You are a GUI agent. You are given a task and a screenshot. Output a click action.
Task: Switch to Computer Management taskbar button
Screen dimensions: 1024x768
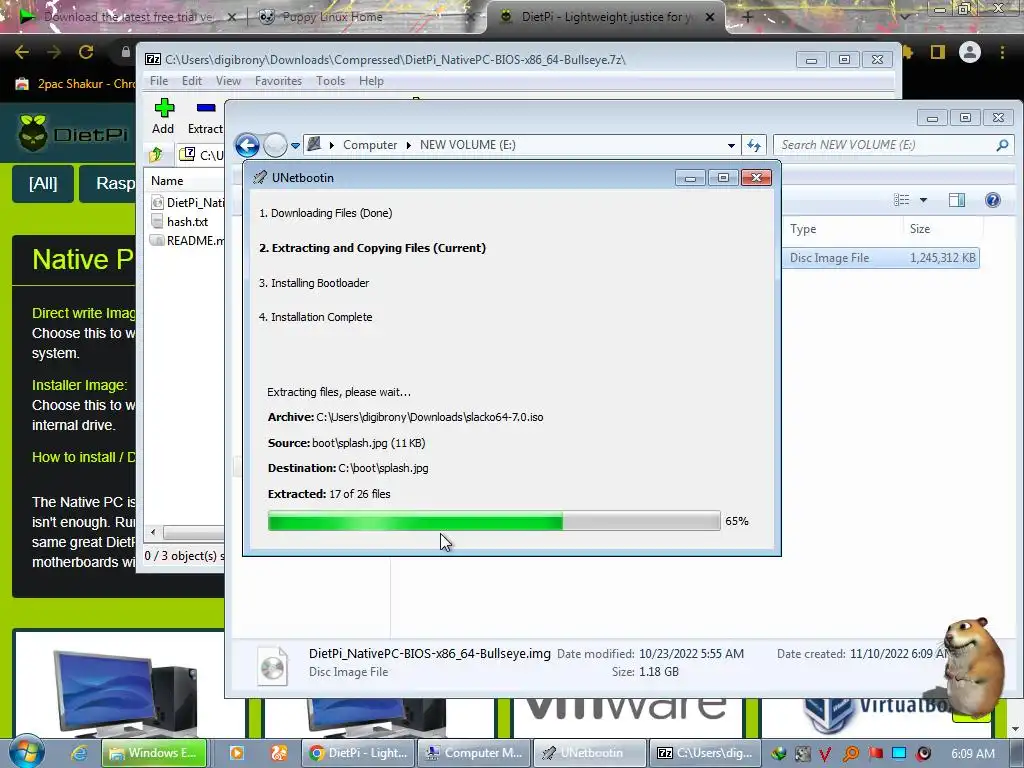pos(474,753)
